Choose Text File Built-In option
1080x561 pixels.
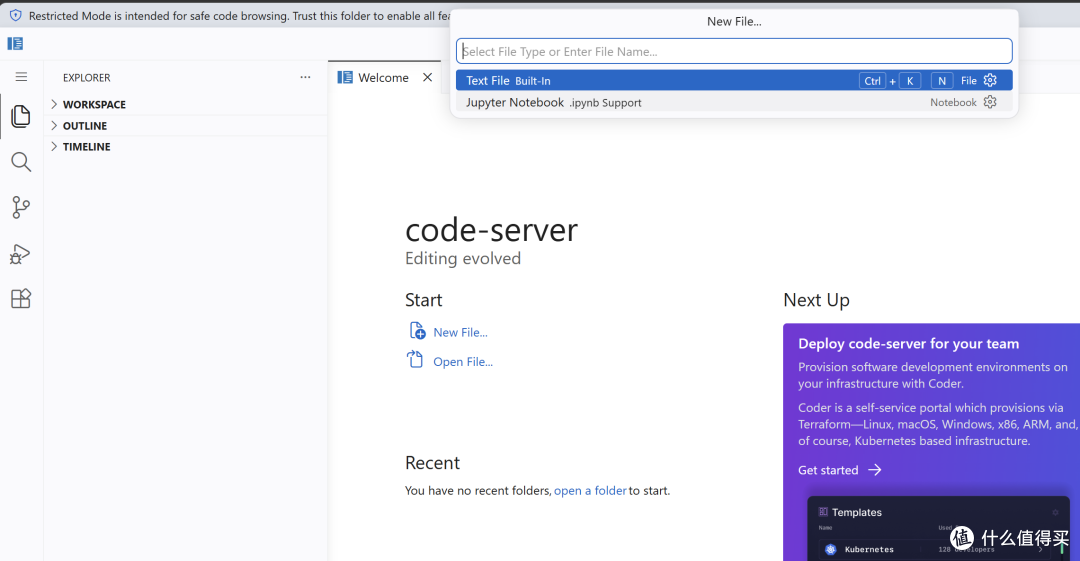(734, 81)
